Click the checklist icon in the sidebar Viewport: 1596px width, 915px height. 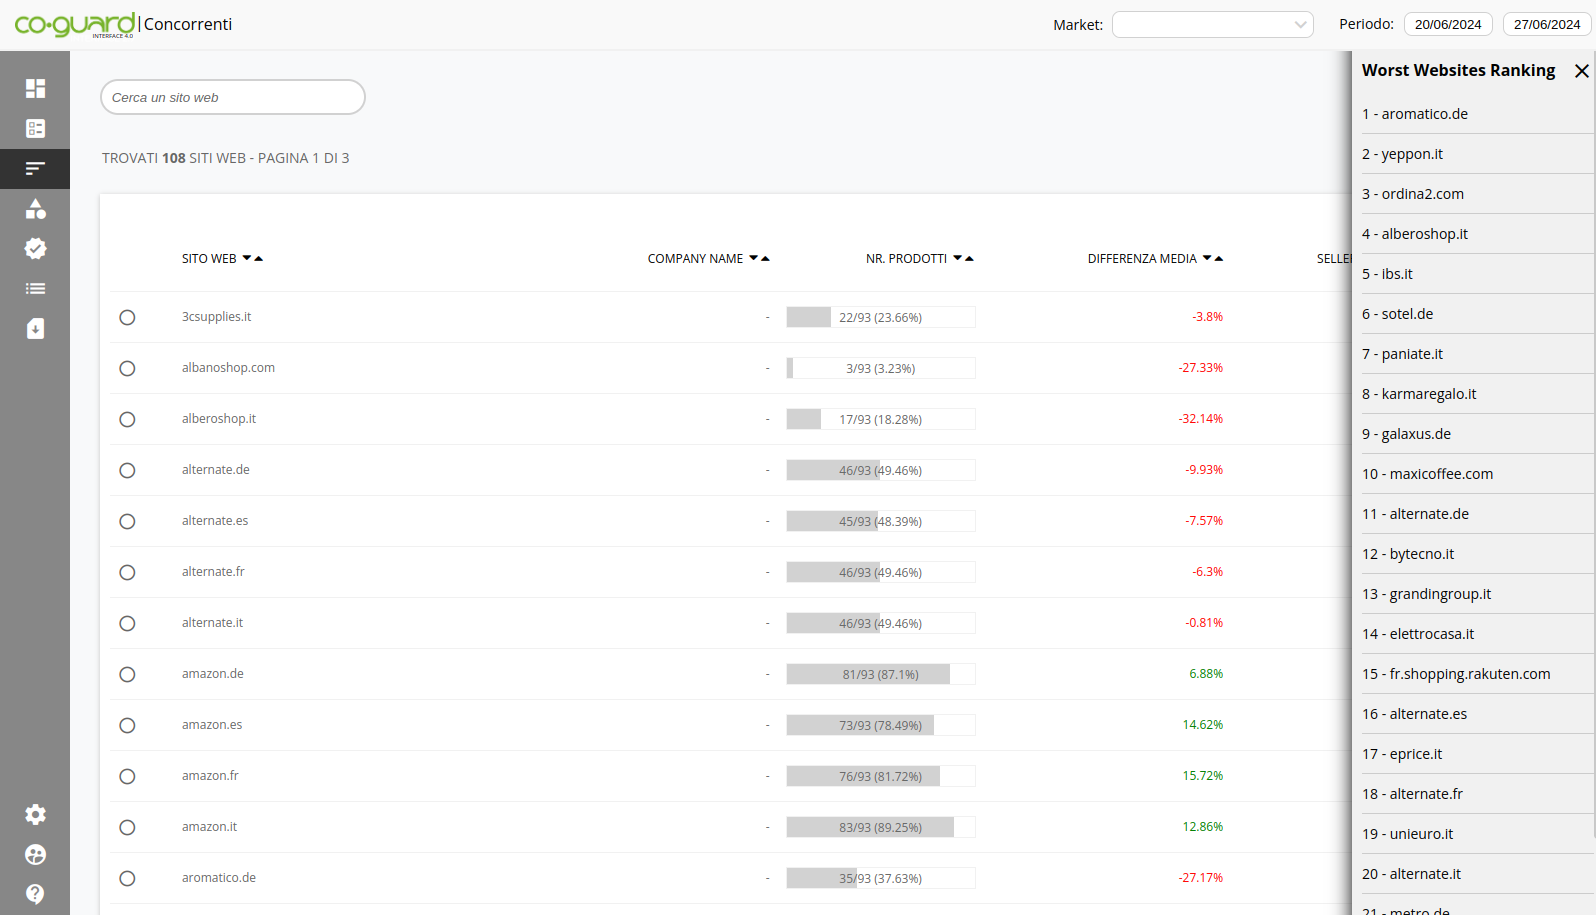coord(35,129)
